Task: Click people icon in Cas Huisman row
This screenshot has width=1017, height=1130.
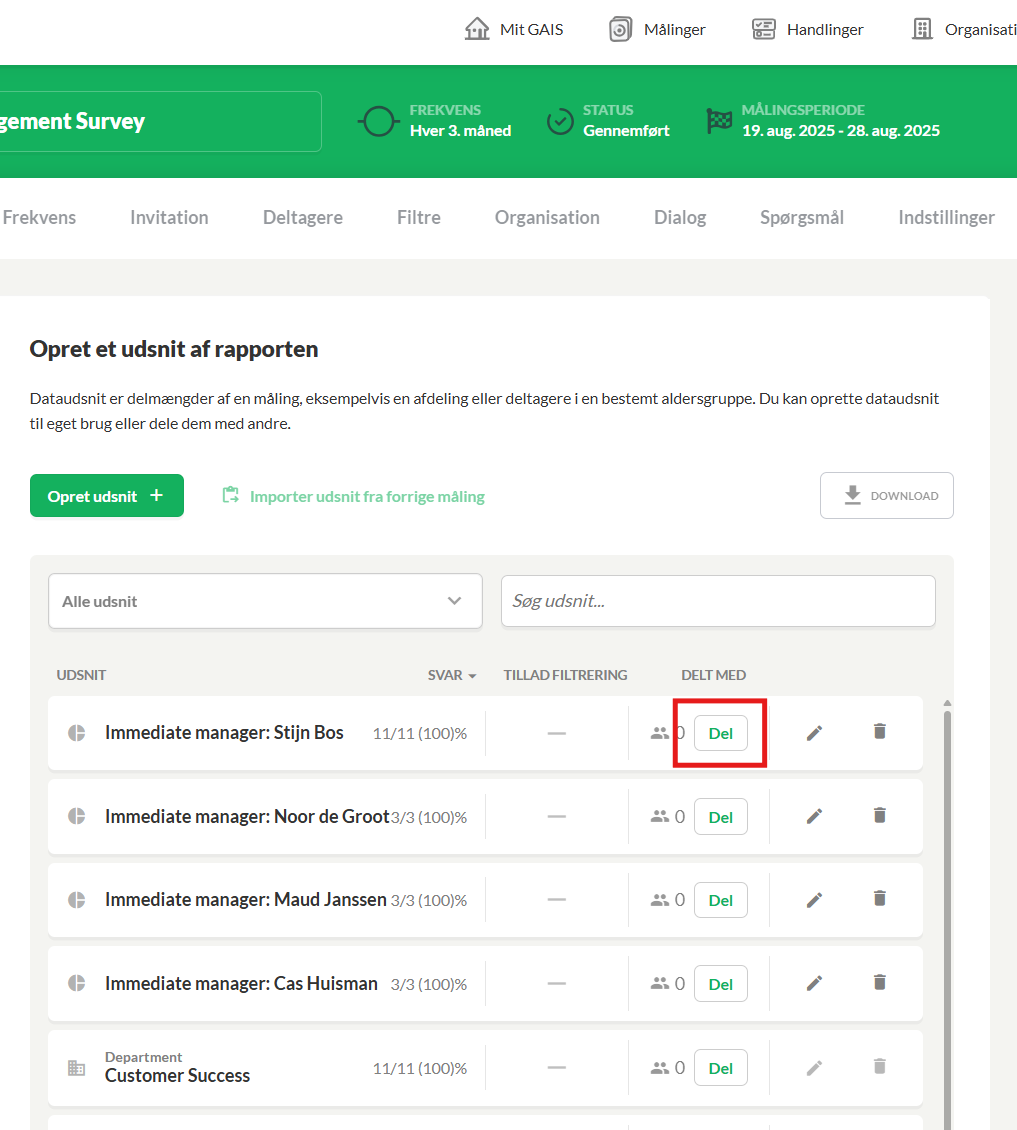Action: [660, 984]
